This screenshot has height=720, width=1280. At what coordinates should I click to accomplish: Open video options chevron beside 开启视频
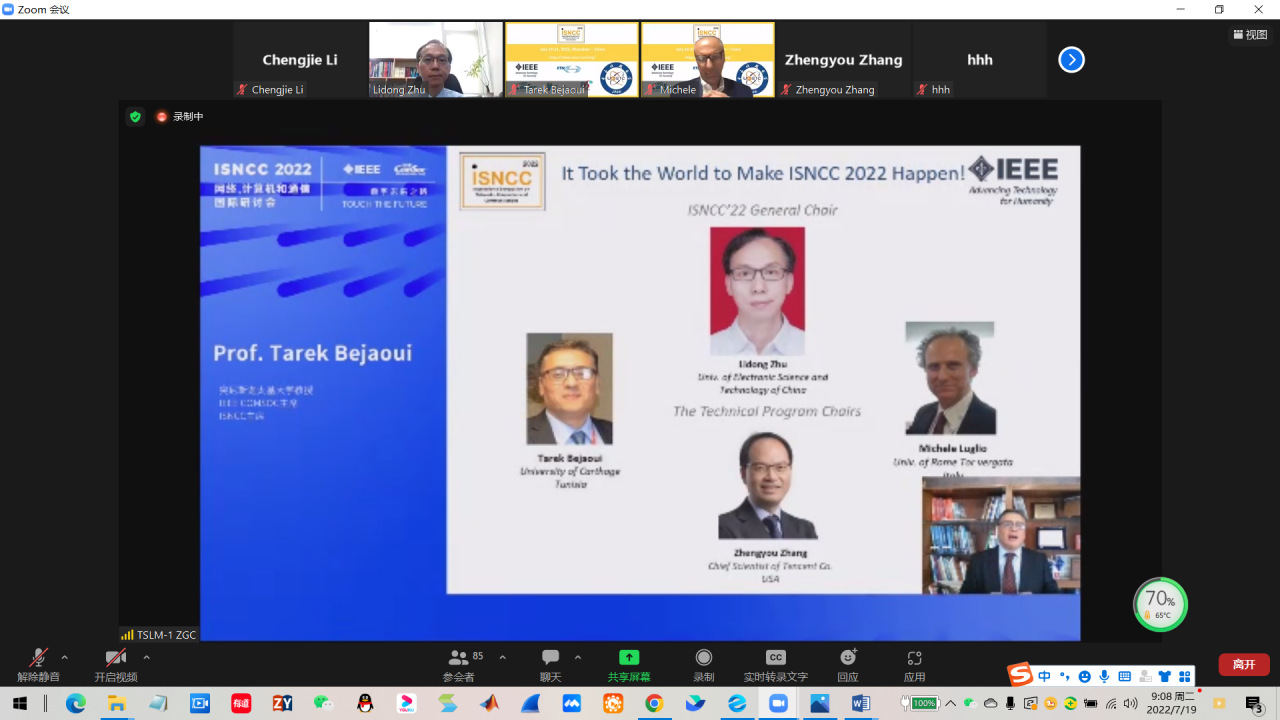click(x=146, y=657)
